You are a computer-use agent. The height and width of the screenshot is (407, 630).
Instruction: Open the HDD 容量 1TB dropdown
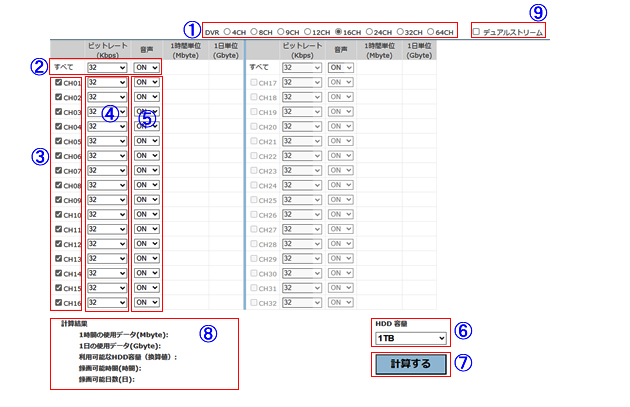410,339
